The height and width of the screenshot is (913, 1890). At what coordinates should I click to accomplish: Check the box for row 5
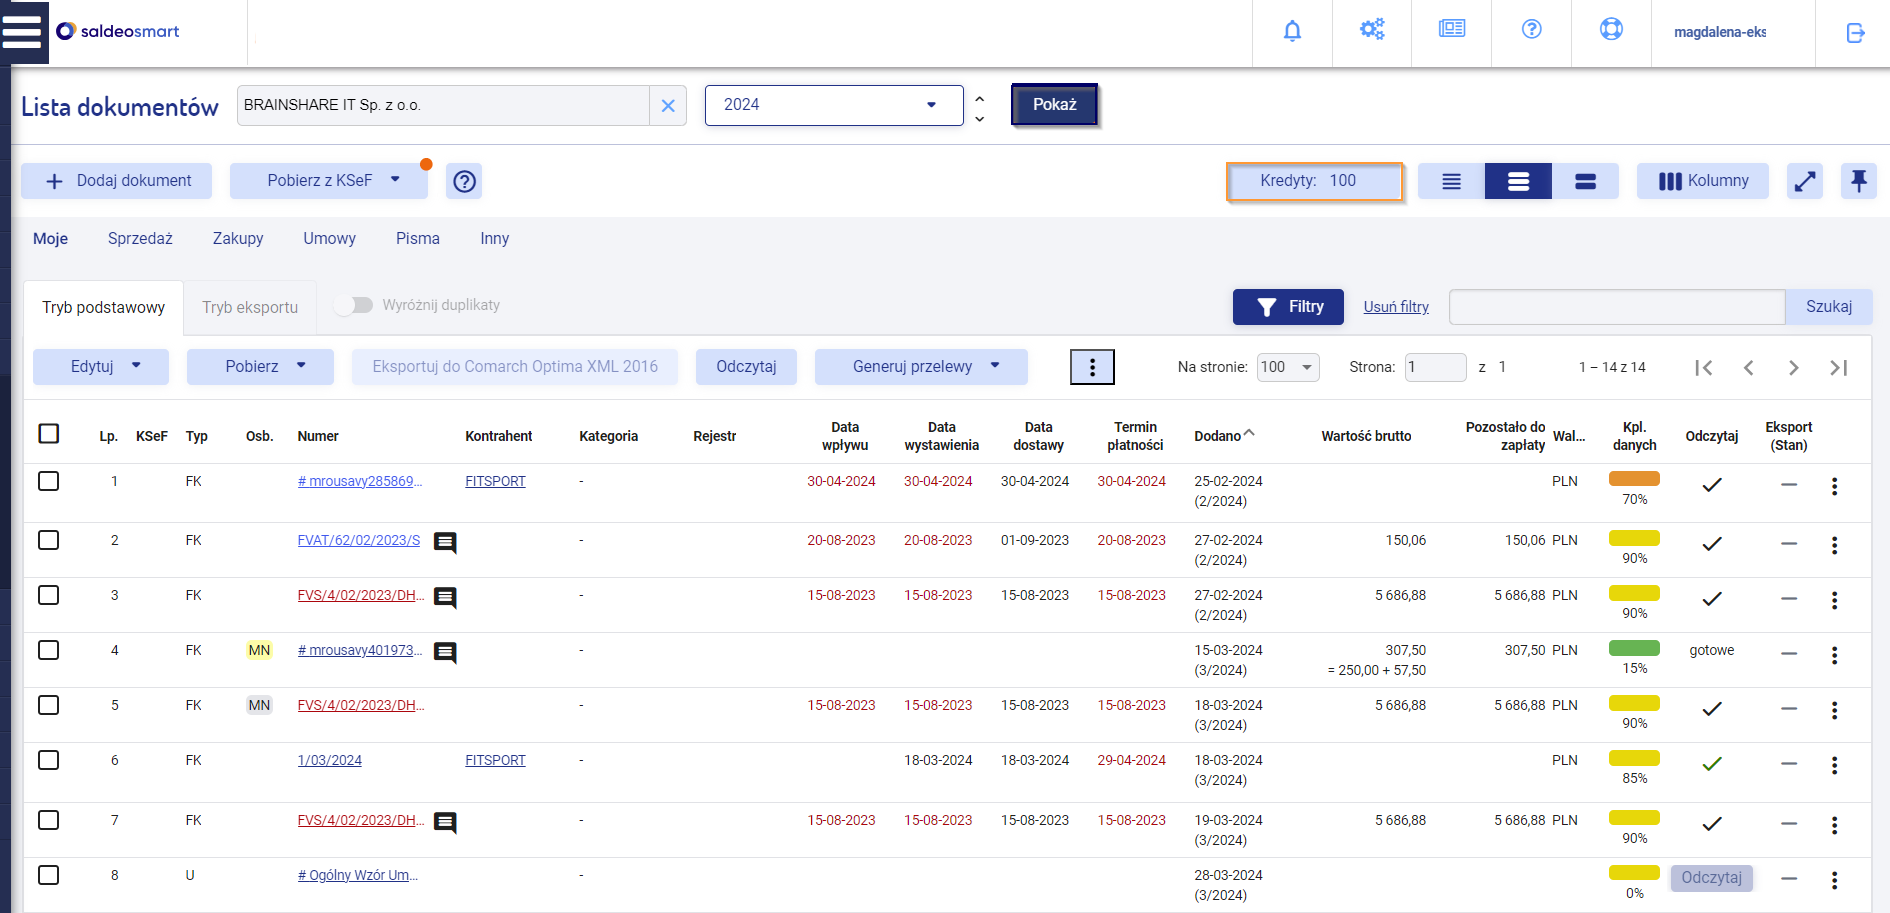tap(48, 705)
